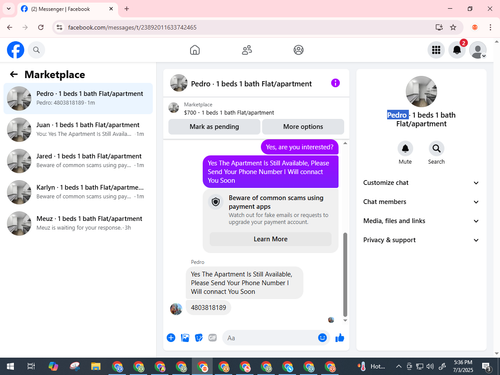Open the Groups icon in top navigation
Screen dimensions: 500x375
pyautogui.click(x=298, y=50)
